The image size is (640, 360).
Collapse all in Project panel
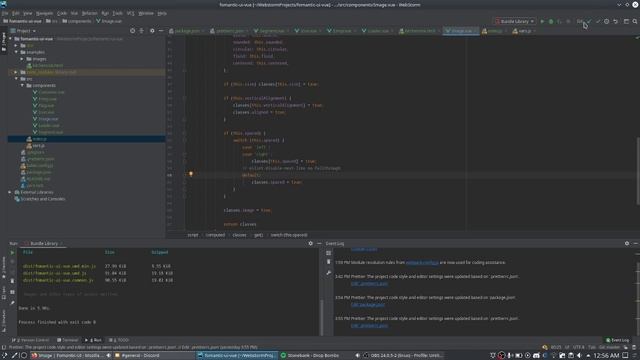click(x=142, y=31)
